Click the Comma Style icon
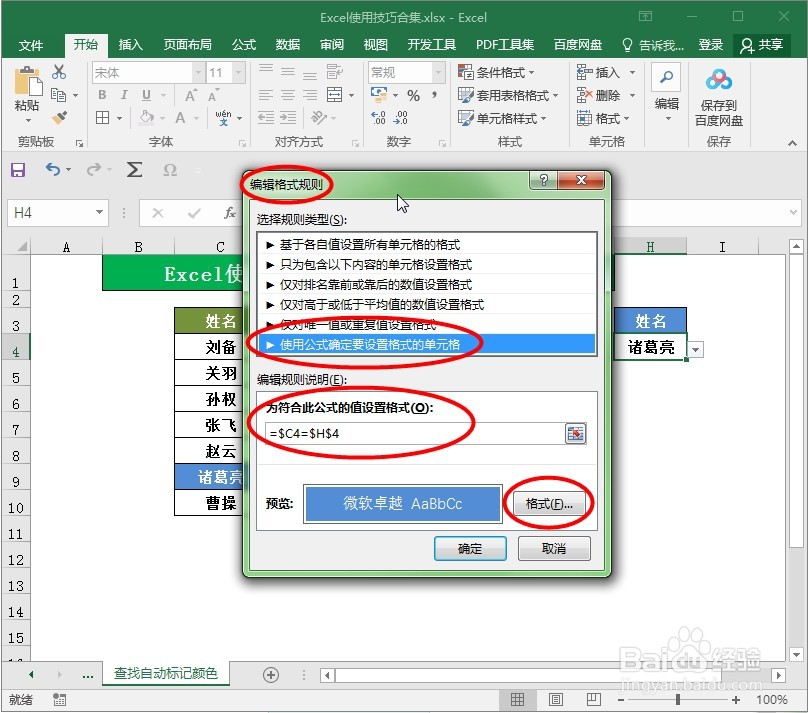808x713 pixels. point(434,95)
